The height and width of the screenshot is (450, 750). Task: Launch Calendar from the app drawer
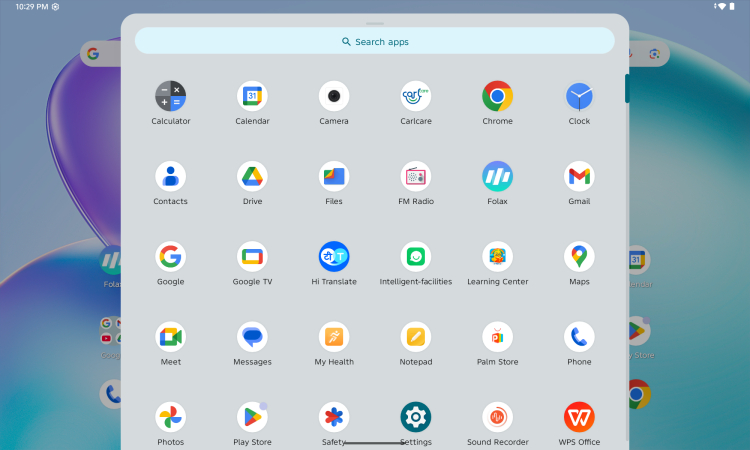tap(252, 96)
